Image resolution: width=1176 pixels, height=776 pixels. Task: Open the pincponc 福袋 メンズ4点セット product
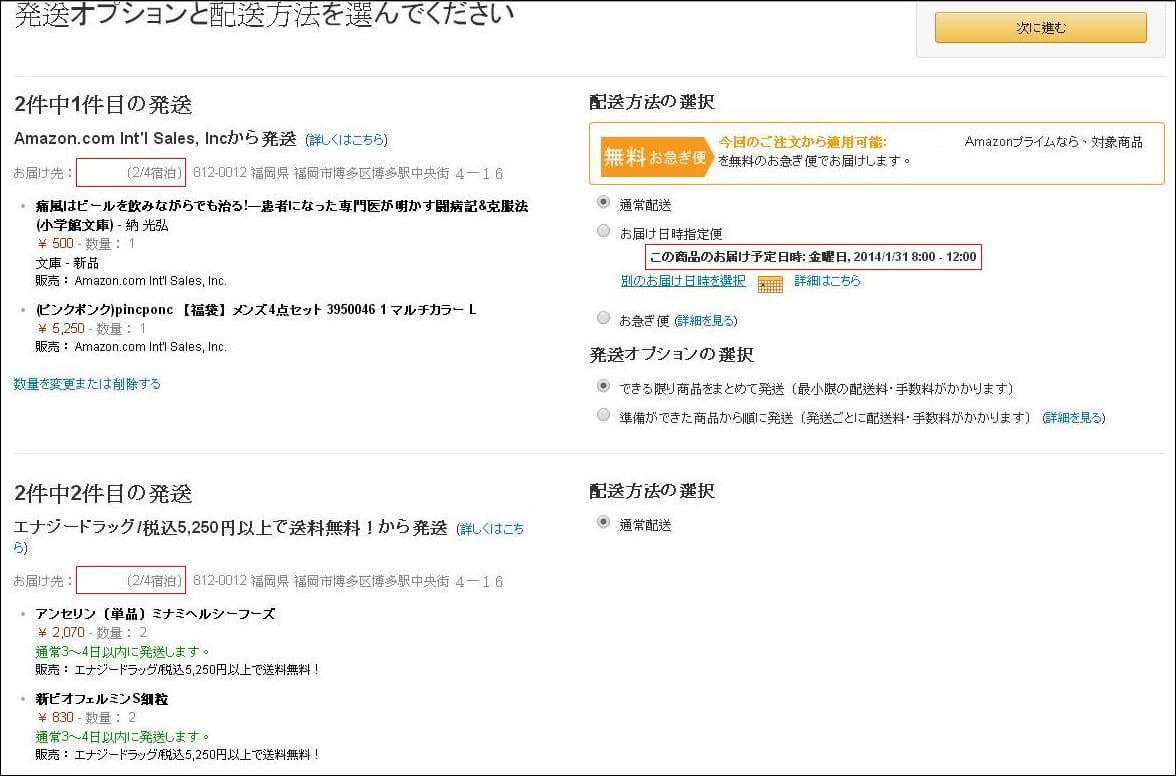click(250, 310)
